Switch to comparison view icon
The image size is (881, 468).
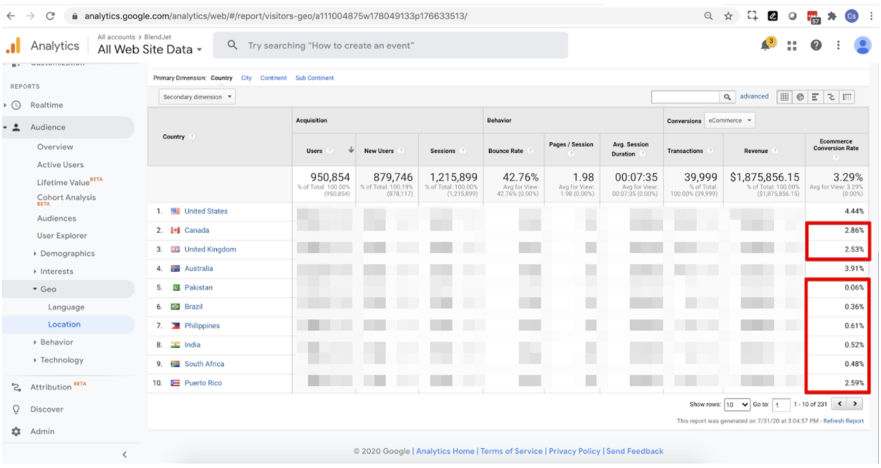[831, 97]
